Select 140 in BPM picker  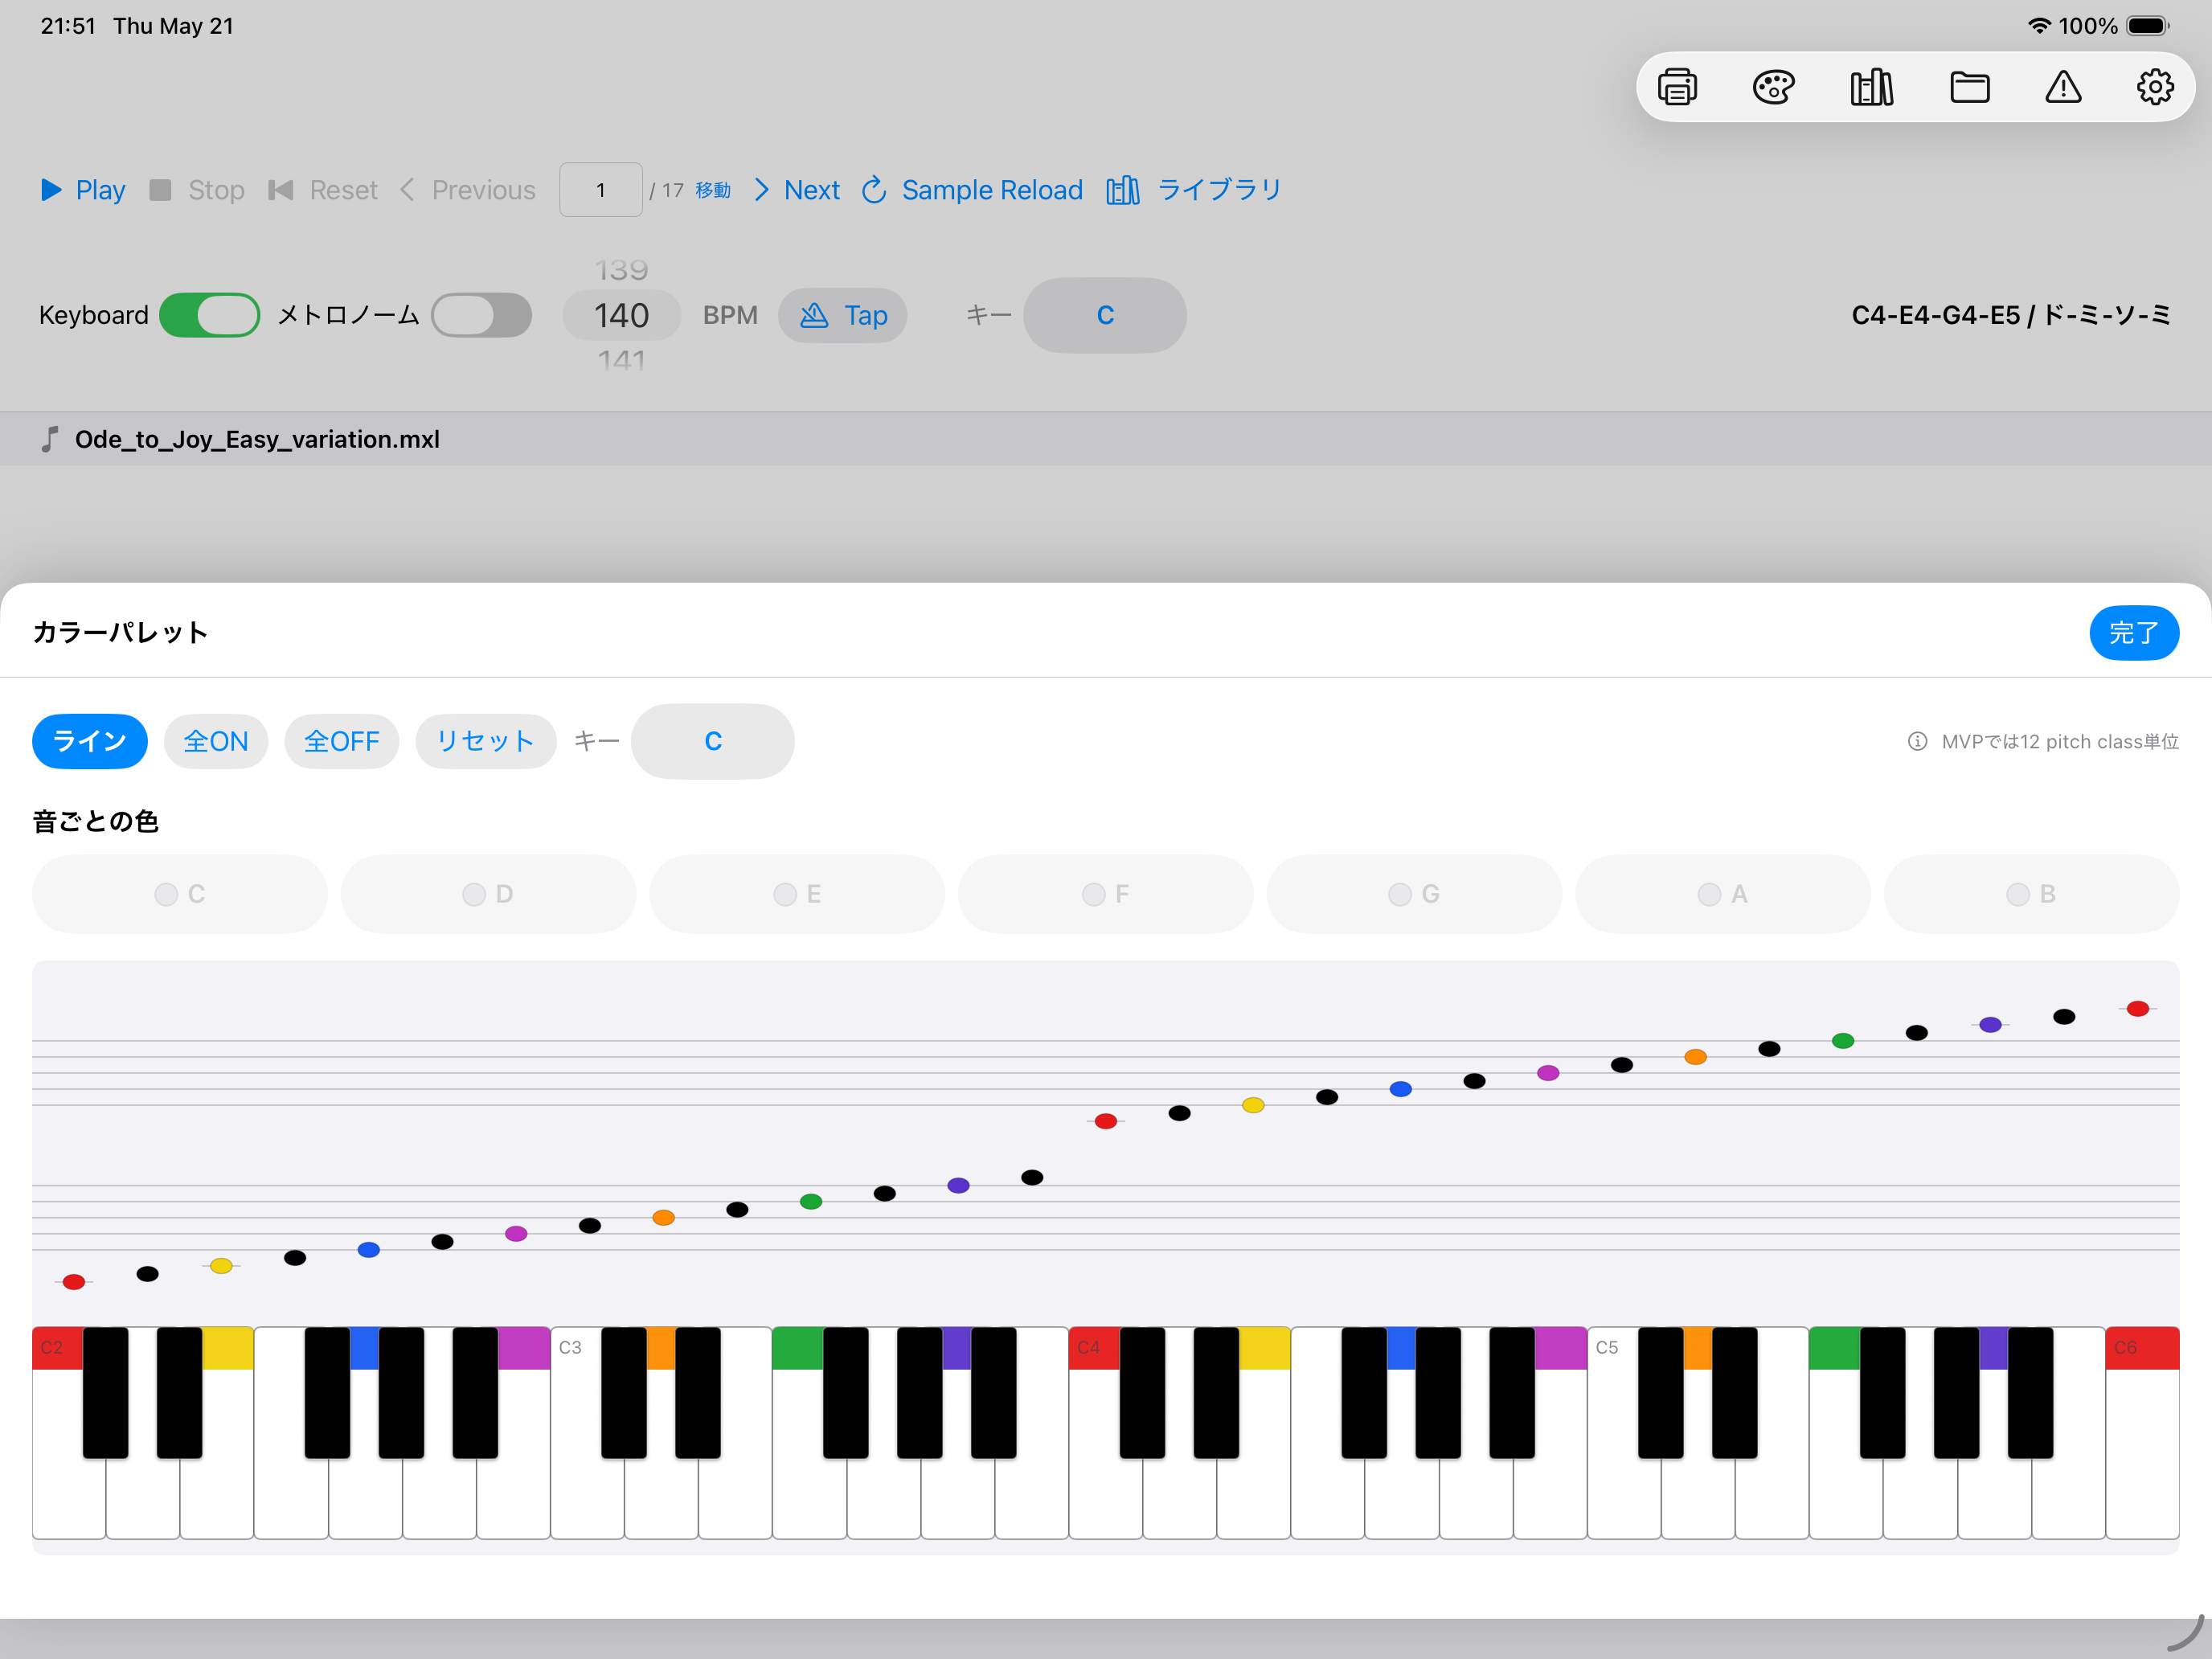[x=621, y=315]
